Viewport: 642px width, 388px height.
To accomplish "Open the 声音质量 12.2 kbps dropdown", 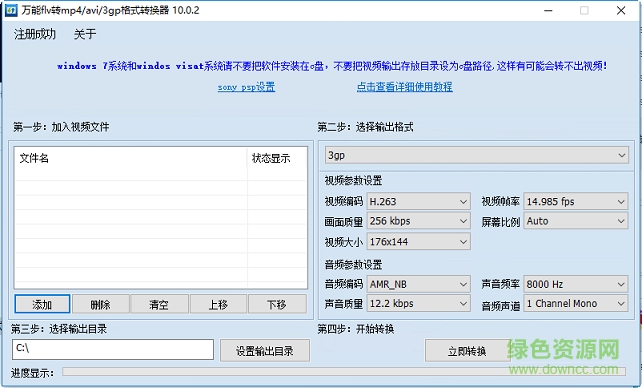I will point(418,303).
